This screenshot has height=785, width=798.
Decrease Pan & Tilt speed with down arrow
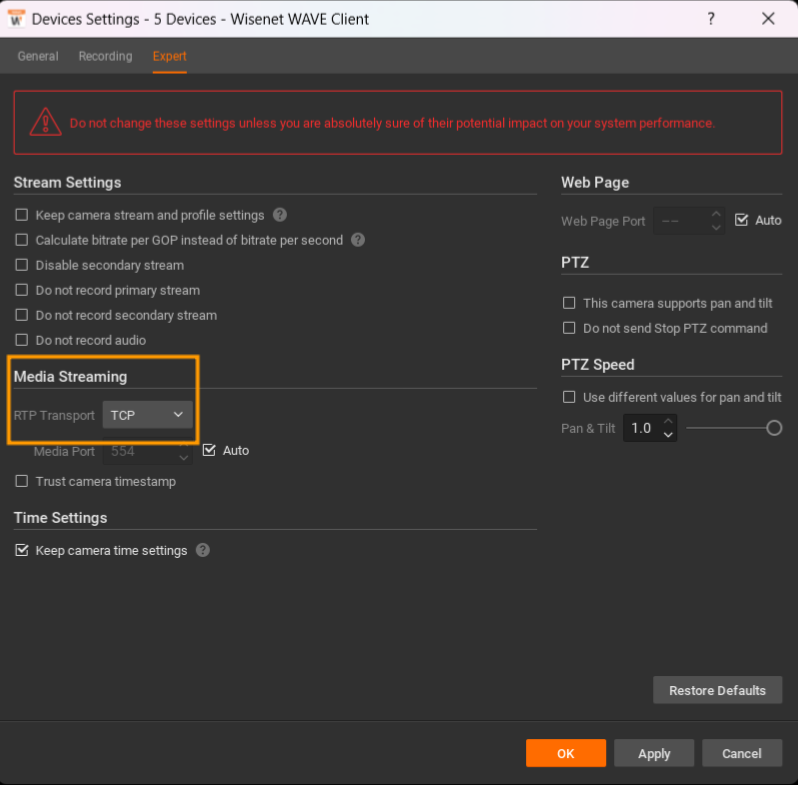[668, 435]
